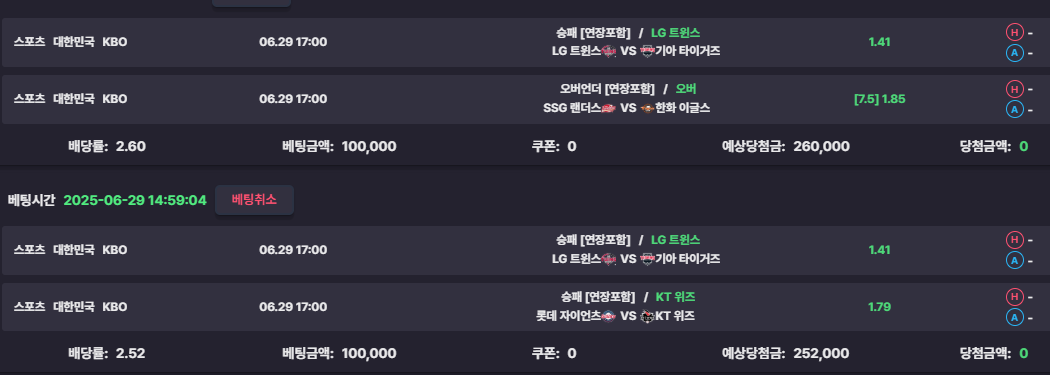Click the H icon on 롯데 자이언츠 row

(1015, 297)
